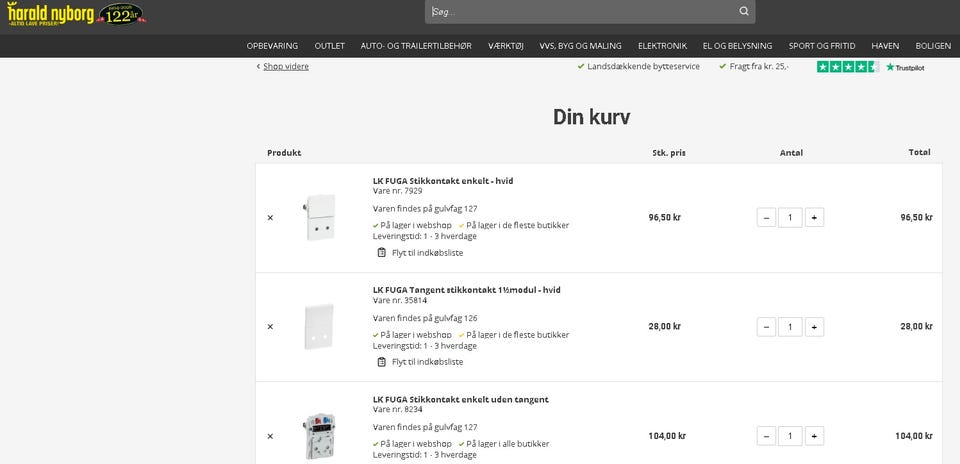
Task: Open the Stikkontakt enkelt uden tangent product image
Action: pos(319,436)
